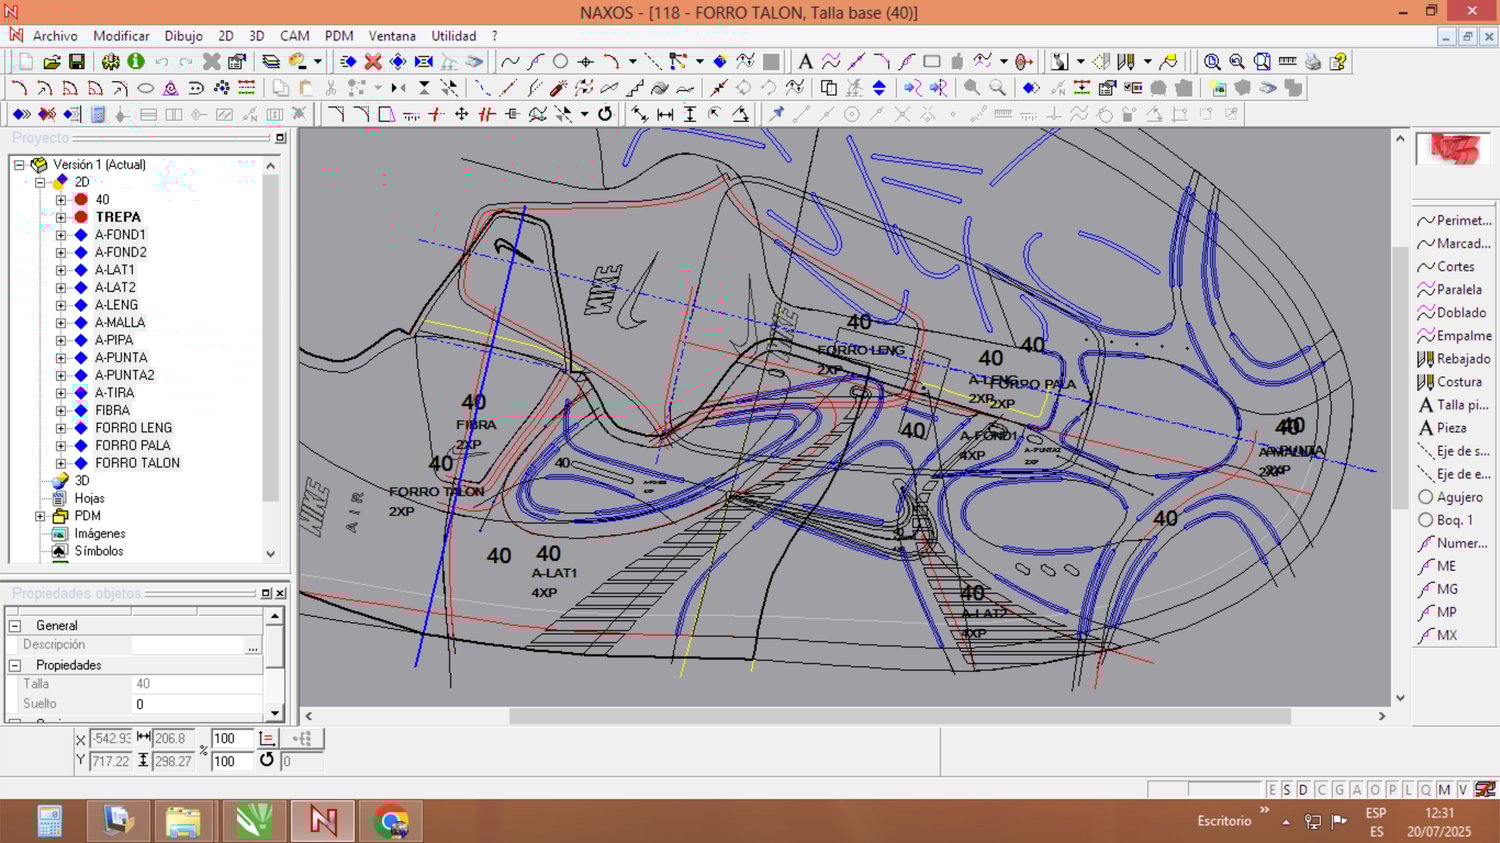
Task: Click the printer icon in top toolbar
Action: 1313,62
